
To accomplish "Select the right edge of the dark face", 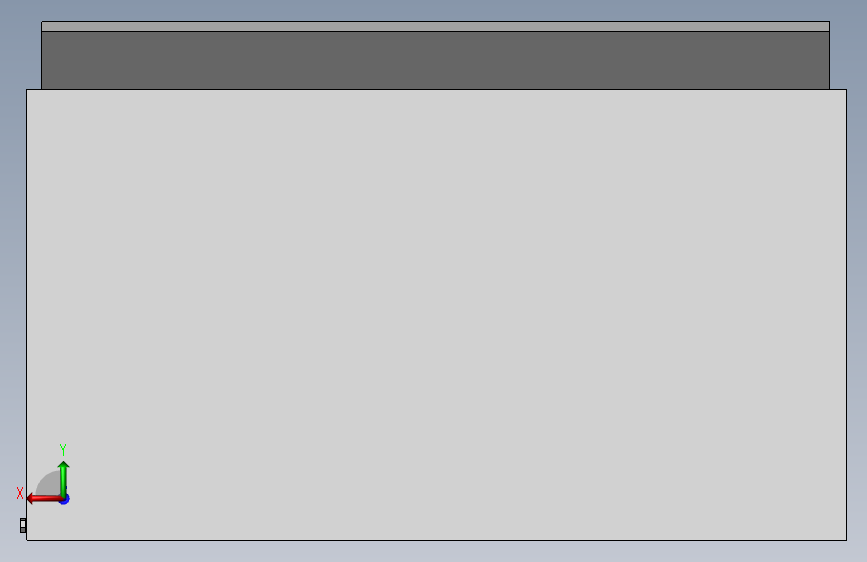I will [x=829, y=60].
